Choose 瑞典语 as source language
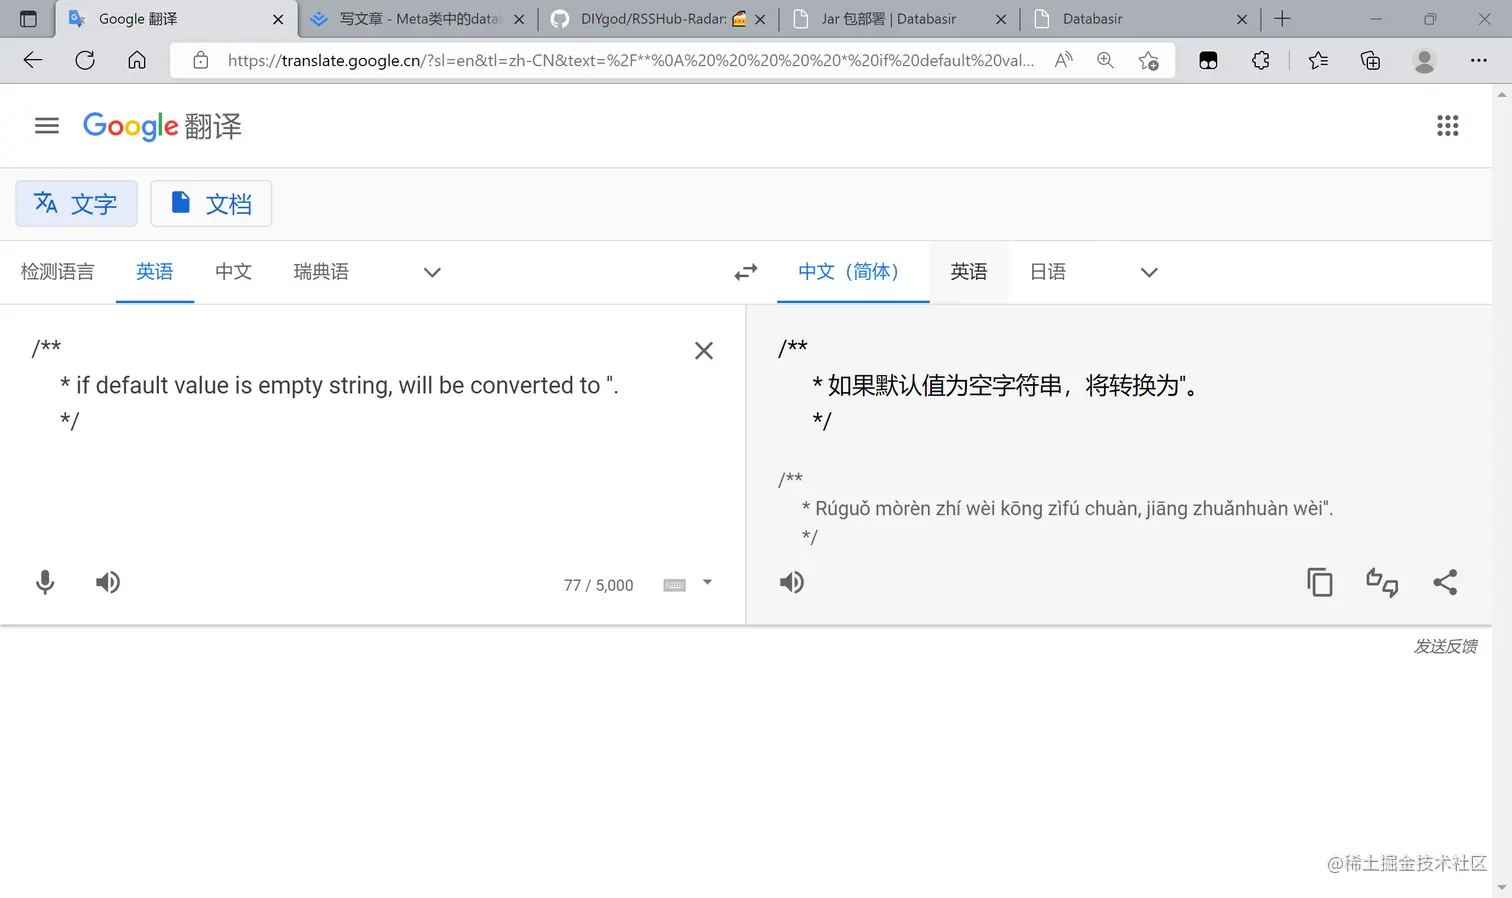Screen dimensions: 1512x898 point(321,272)
